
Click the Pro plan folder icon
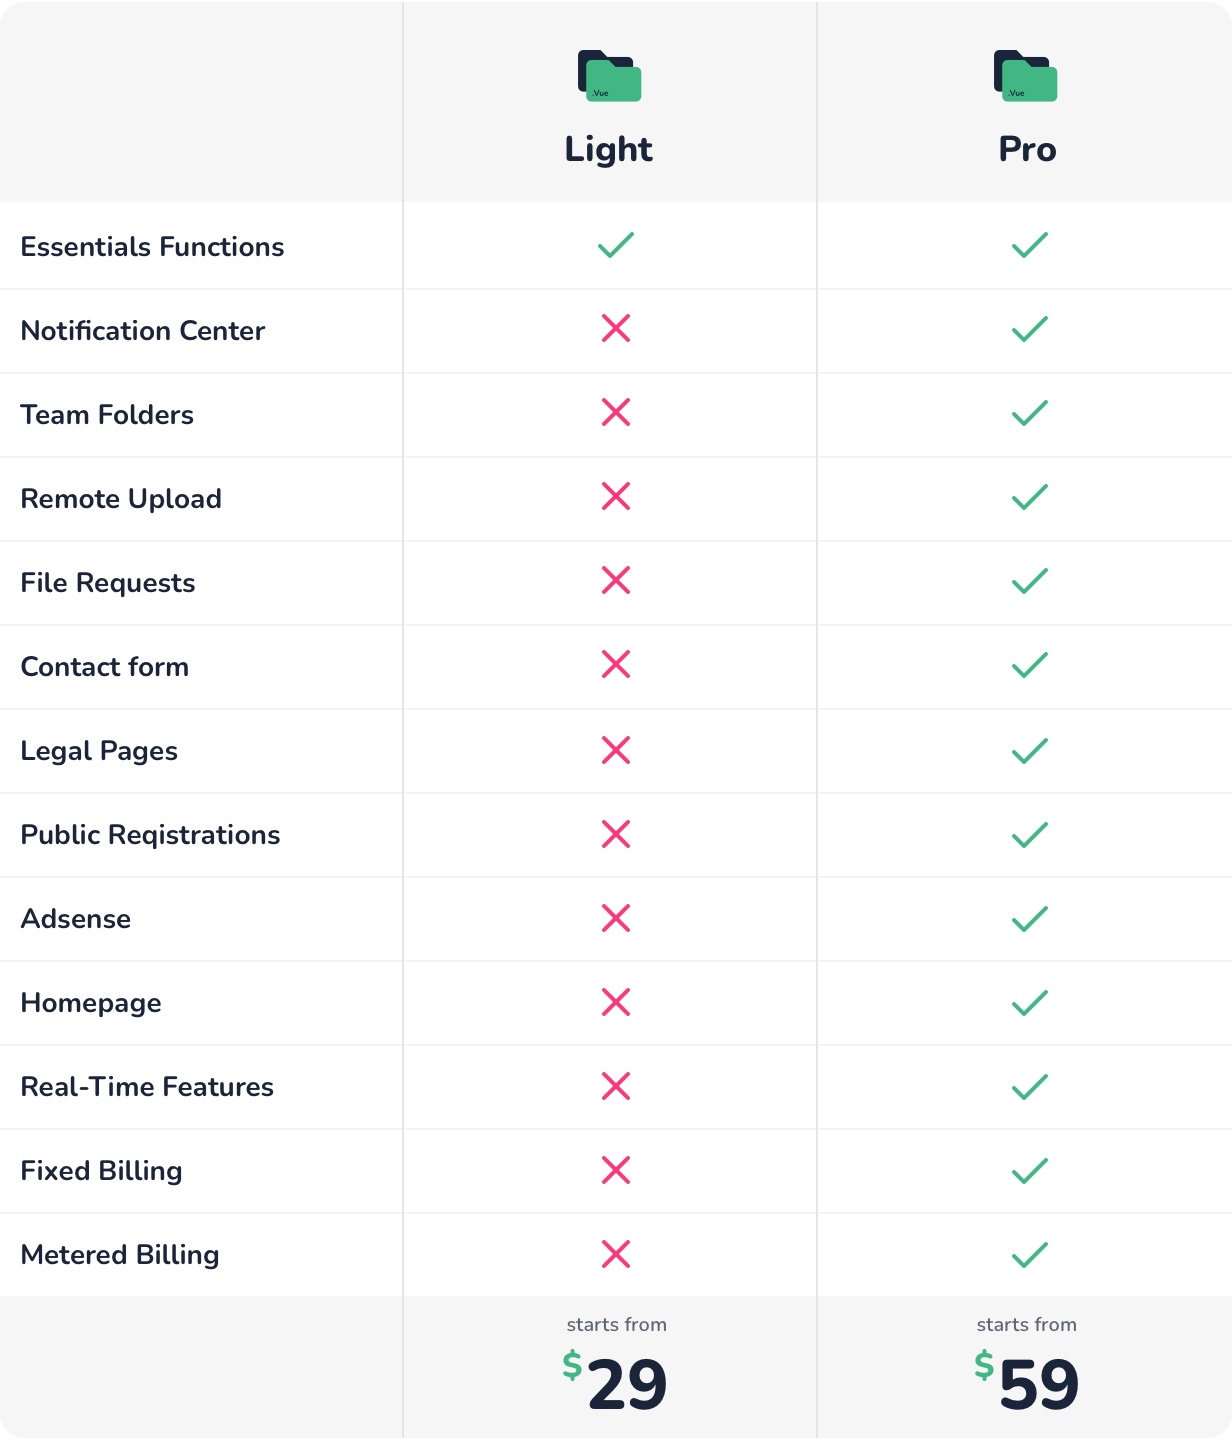point(1025,76)
